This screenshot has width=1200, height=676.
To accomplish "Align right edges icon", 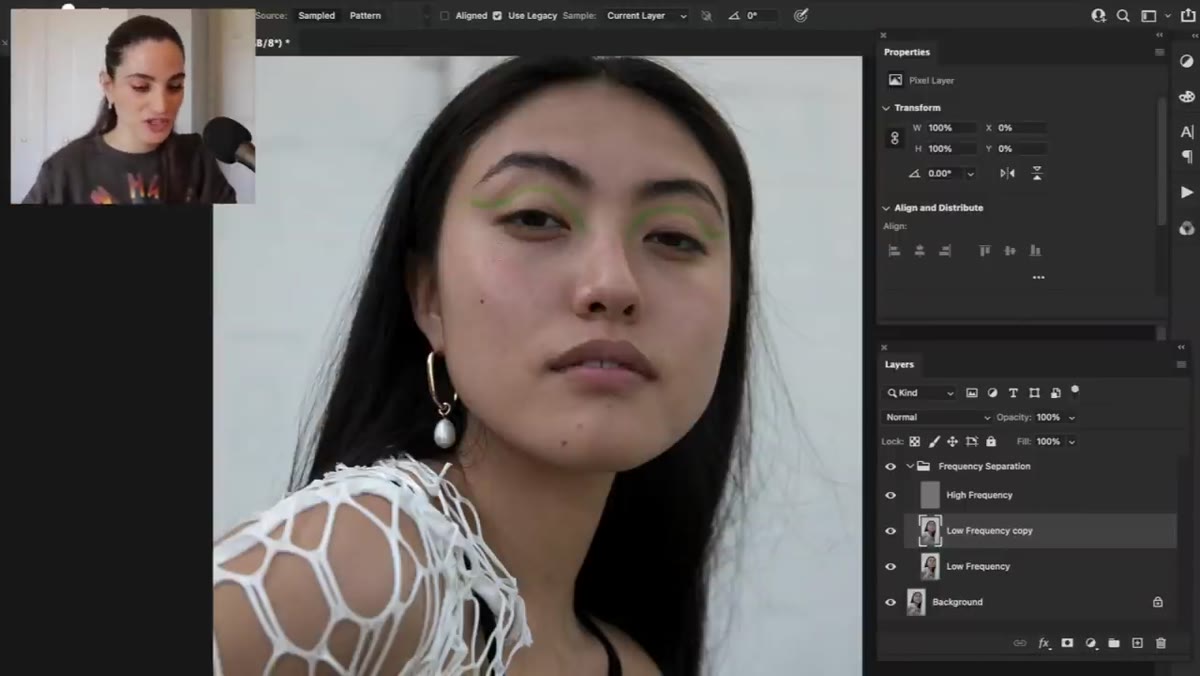I will click(x=945, y=250).
